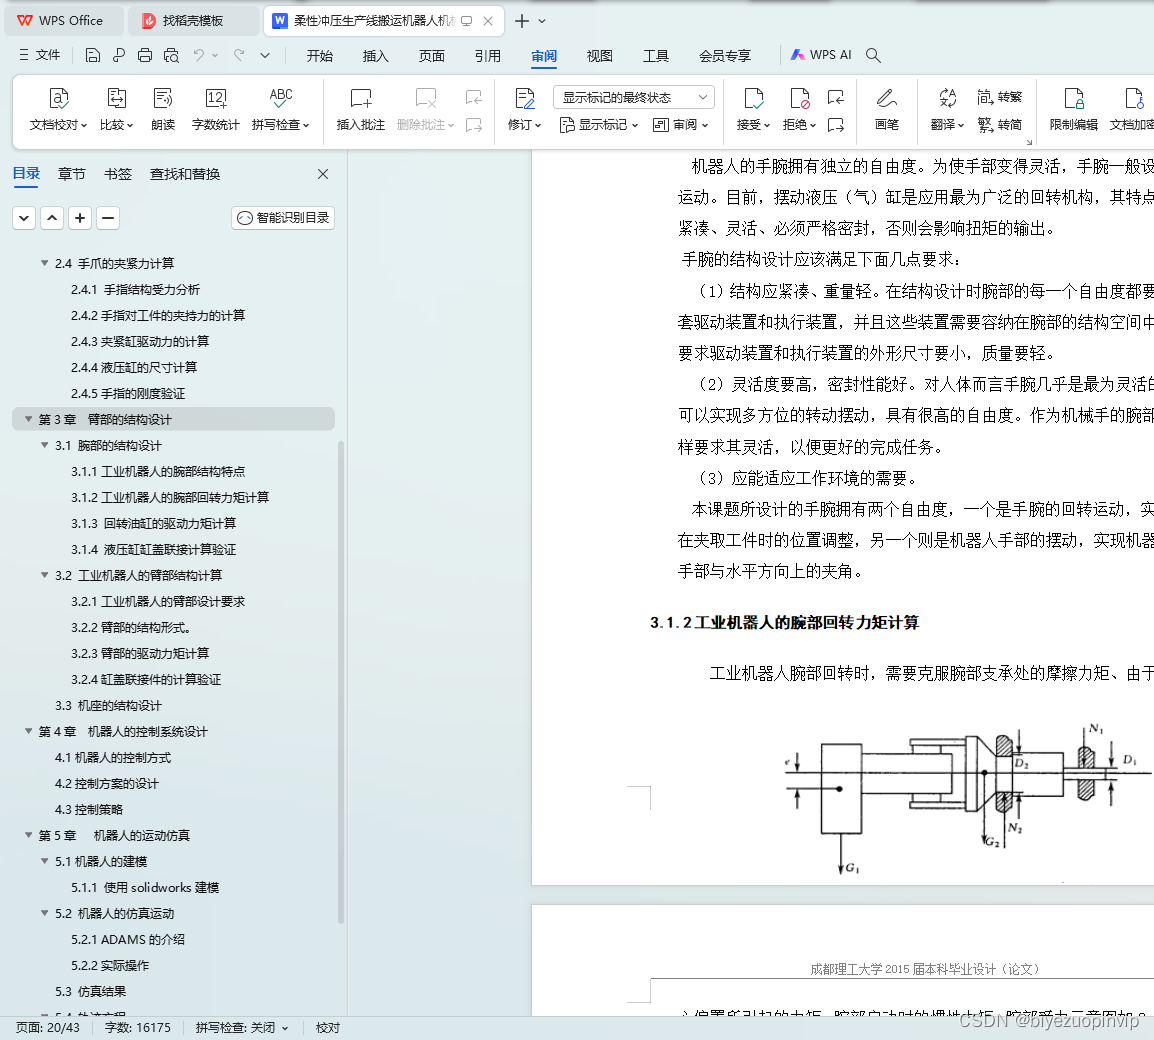Collapse the 第 5 章 机器人的运动仿真 node
This screenshot has width=1154, height=1040.
pos(29,835)
